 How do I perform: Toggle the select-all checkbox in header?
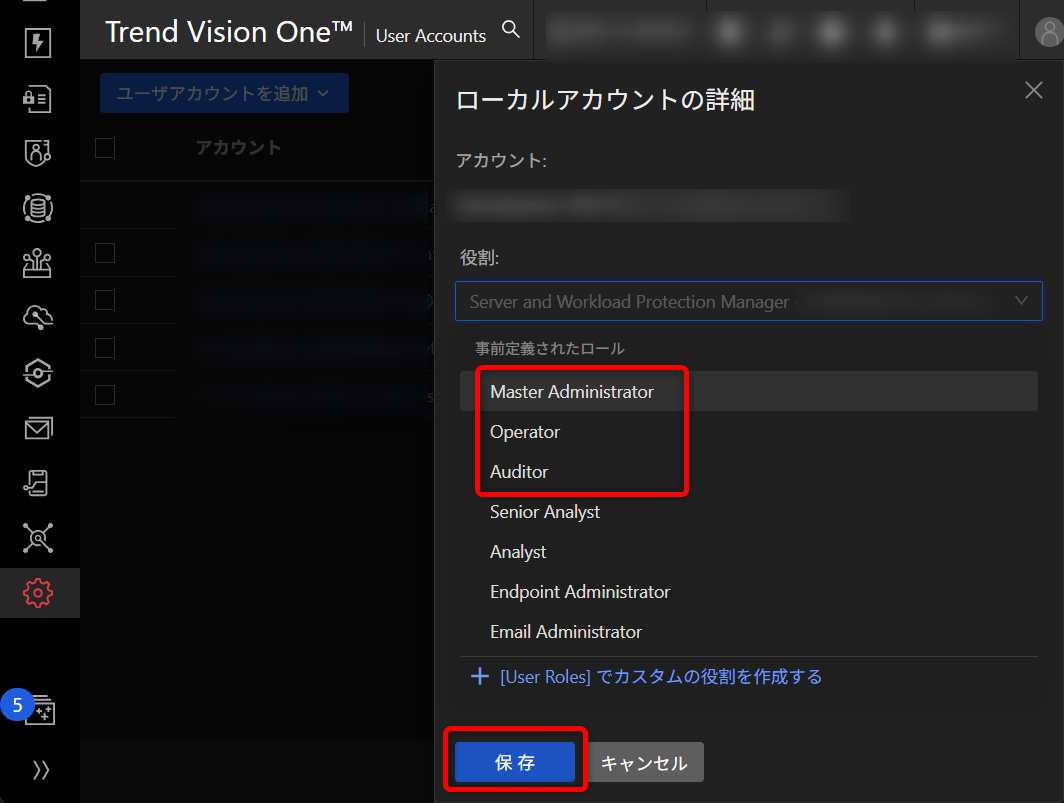click(x=105, y=148)
